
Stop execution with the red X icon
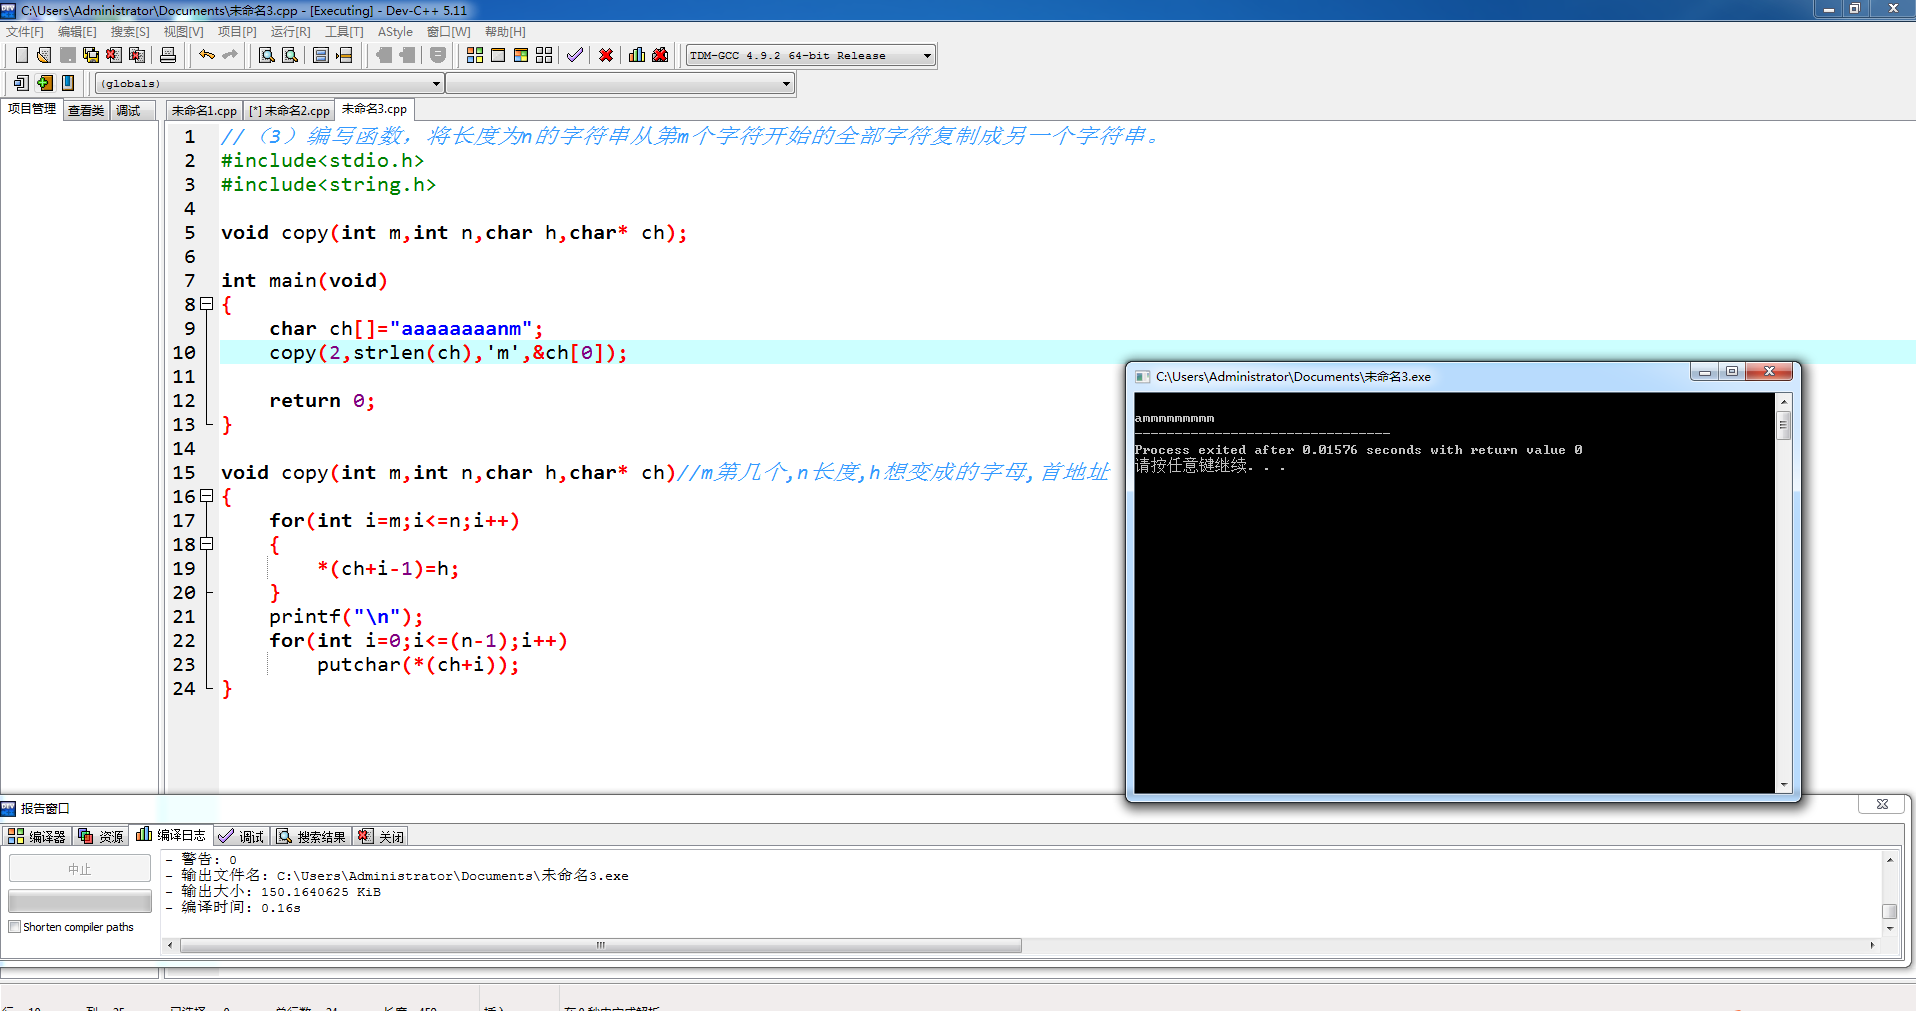coord(606,55)
